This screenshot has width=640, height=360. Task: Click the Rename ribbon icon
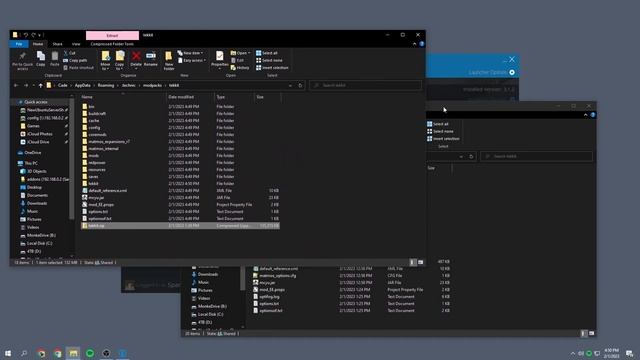click(x=151, y=58)
